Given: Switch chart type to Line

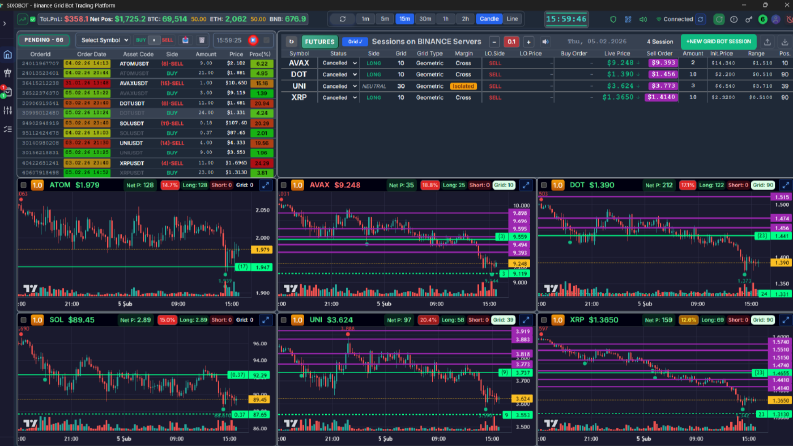Looking at the screenshot, I should (512, 19).
